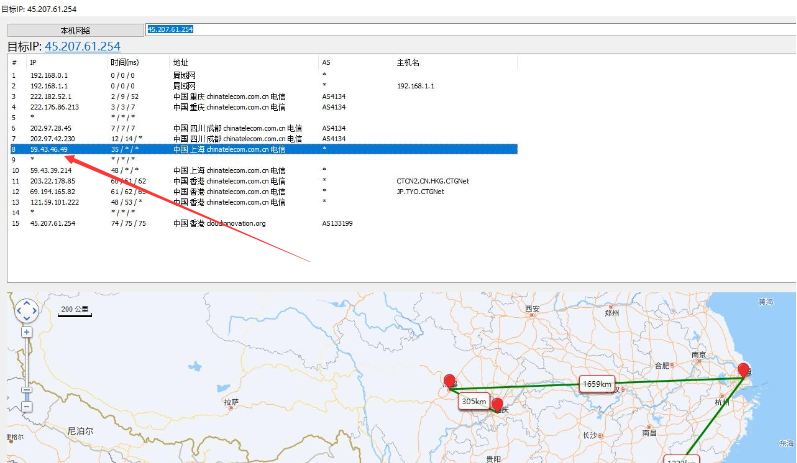797x463 pixels.
Task: Click AS133199 in hop 15 row
Action: tap(337, 223)
